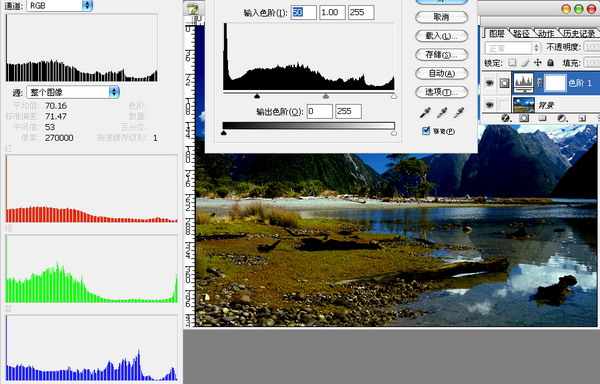The width and height of the screenshot is (600, 384).
Task: Switch to the 历史记录 tab
Action: point(579,34)
